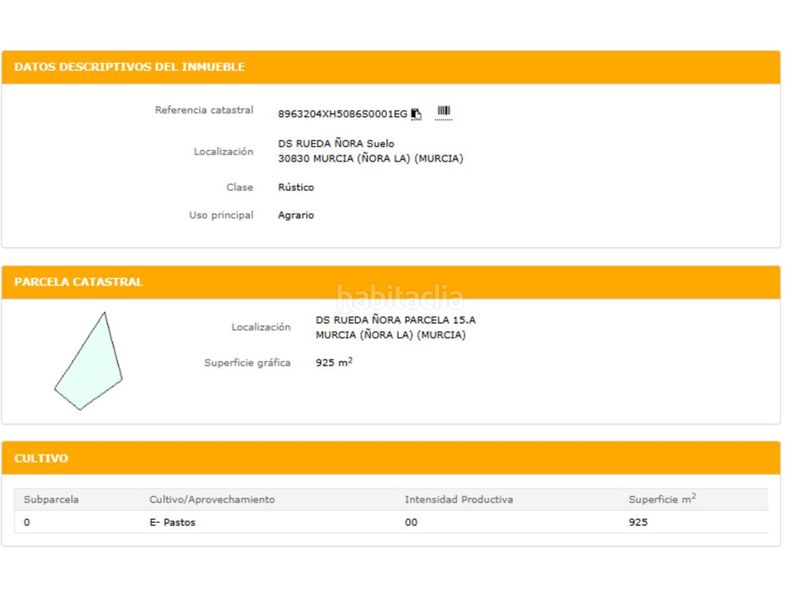Select the reference number 8963204XH5086S0001EG
The width and height of the screenshot is (800, 600).
tap(342, 114)
